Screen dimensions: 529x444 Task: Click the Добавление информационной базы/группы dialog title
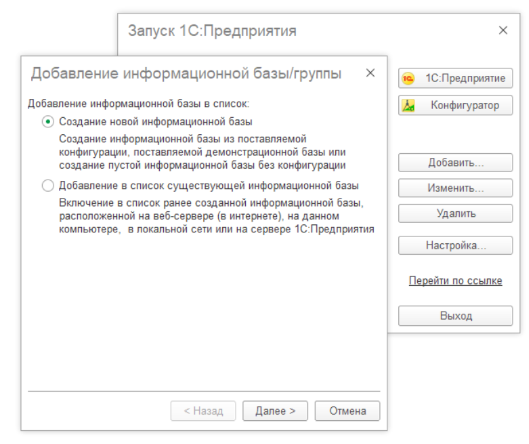tap(186, 74)
